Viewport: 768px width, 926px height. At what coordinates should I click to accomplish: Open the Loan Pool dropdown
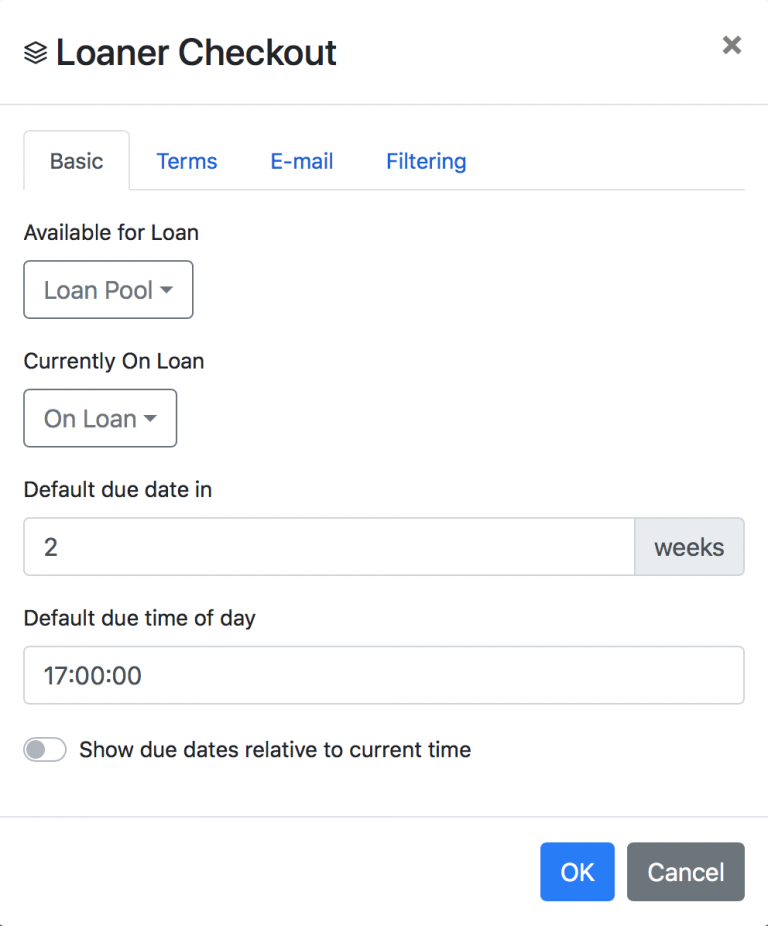click(107, 289)
